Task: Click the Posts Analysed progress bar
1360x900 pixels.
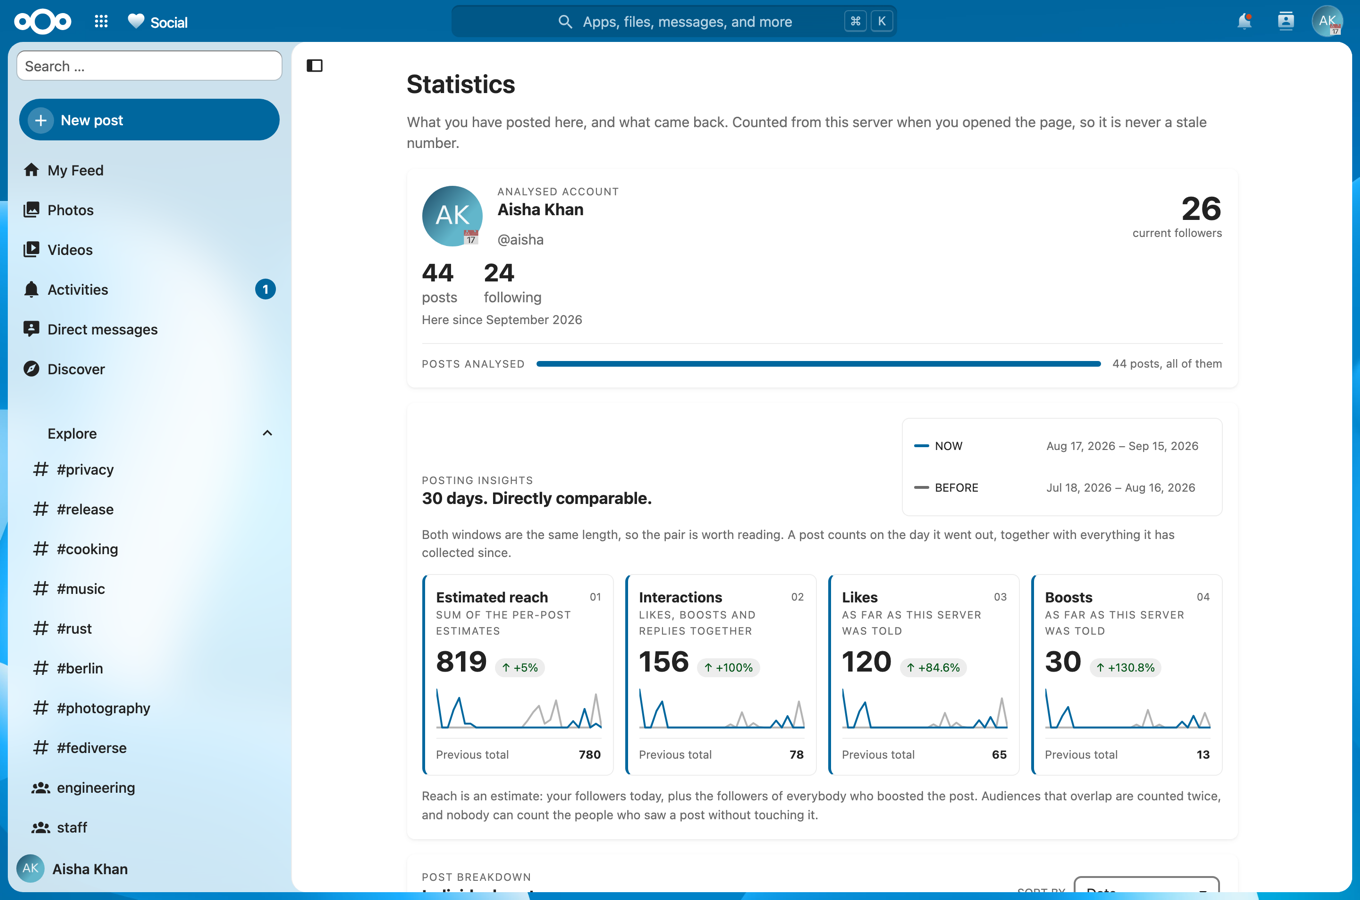Action: point(819,364)
